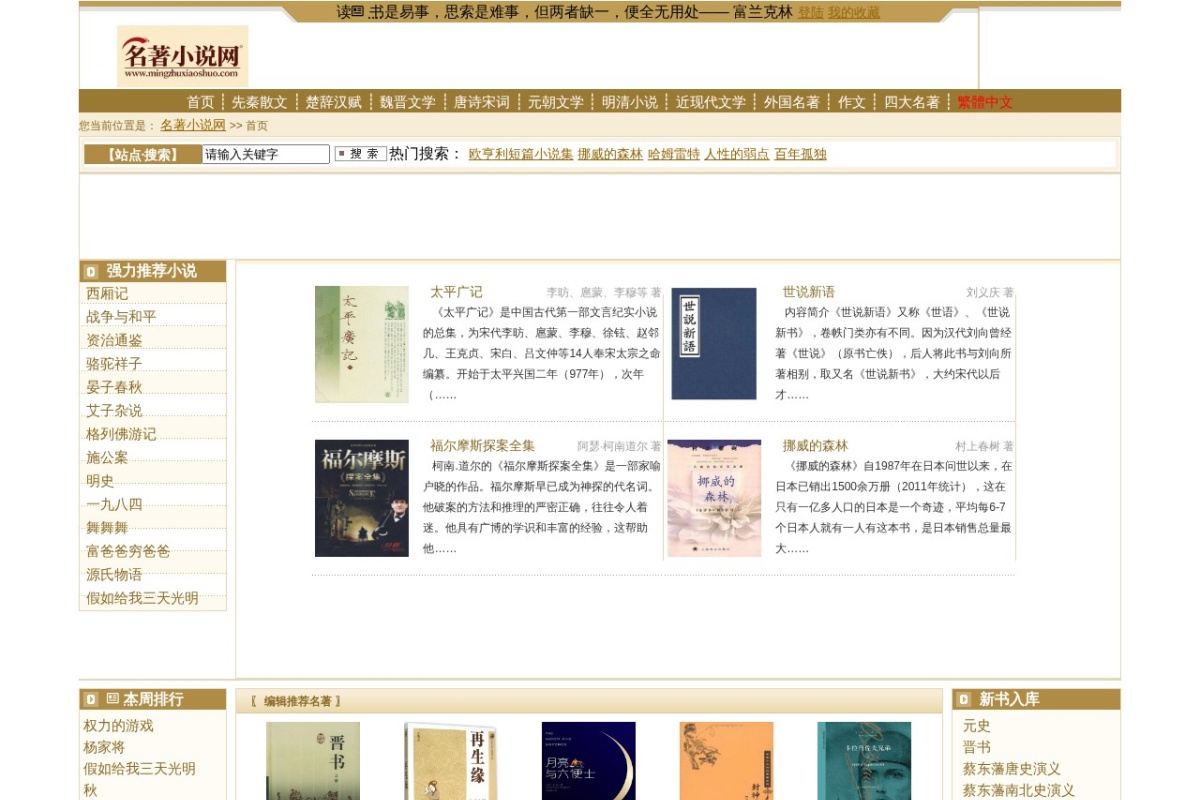The image size is (1200, 800).
Task: Open 杨家将 in weekly ranking
Action: click(104, 748)
